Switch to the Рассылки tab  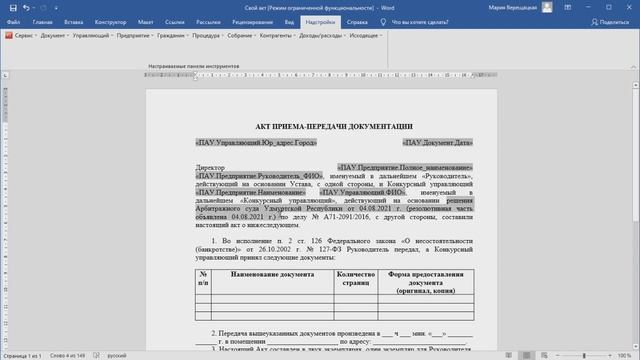point(208,22)
